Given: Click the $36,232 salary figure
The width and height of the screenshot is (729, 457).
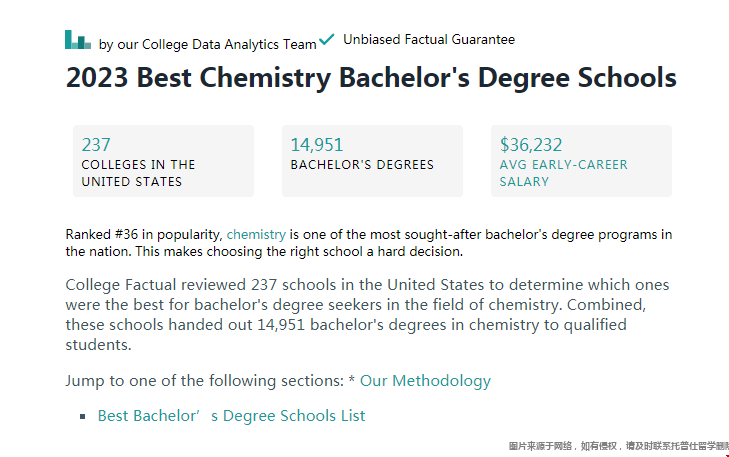Looking at the screenshot, I should pos(530,145).
